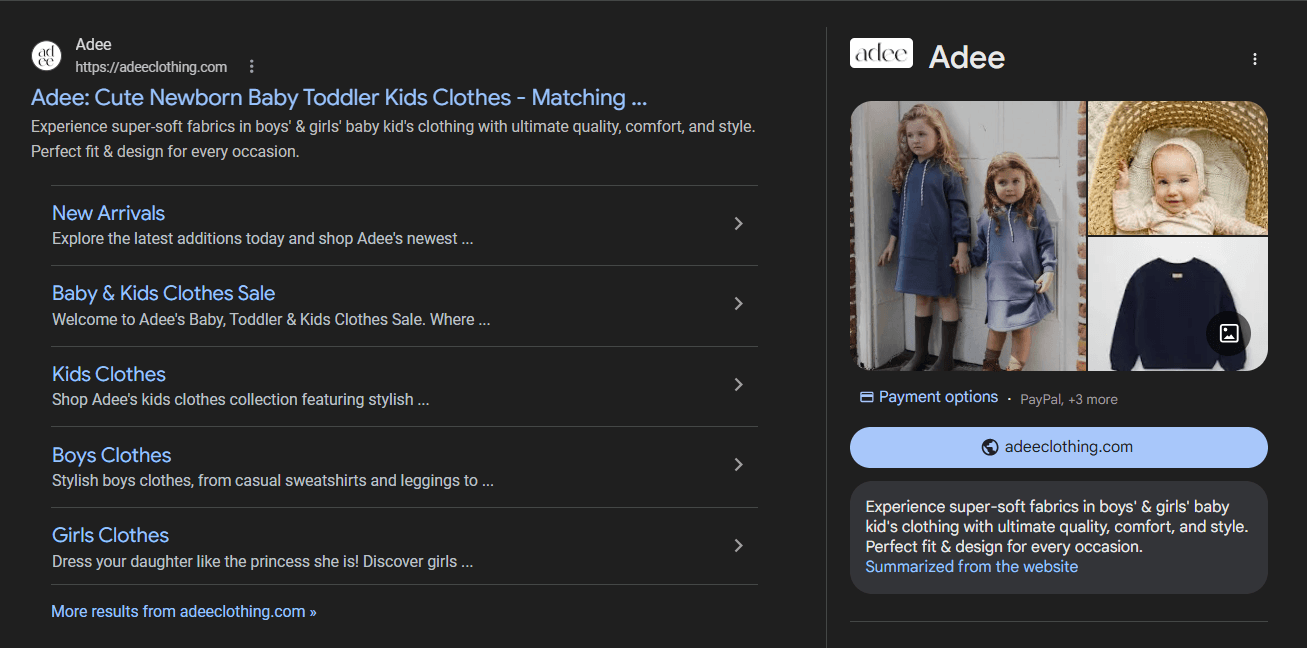This screenshot has width=1307, height=648.
Task: Open the Girls Clothes sitelink
Action: click(110, 535)
